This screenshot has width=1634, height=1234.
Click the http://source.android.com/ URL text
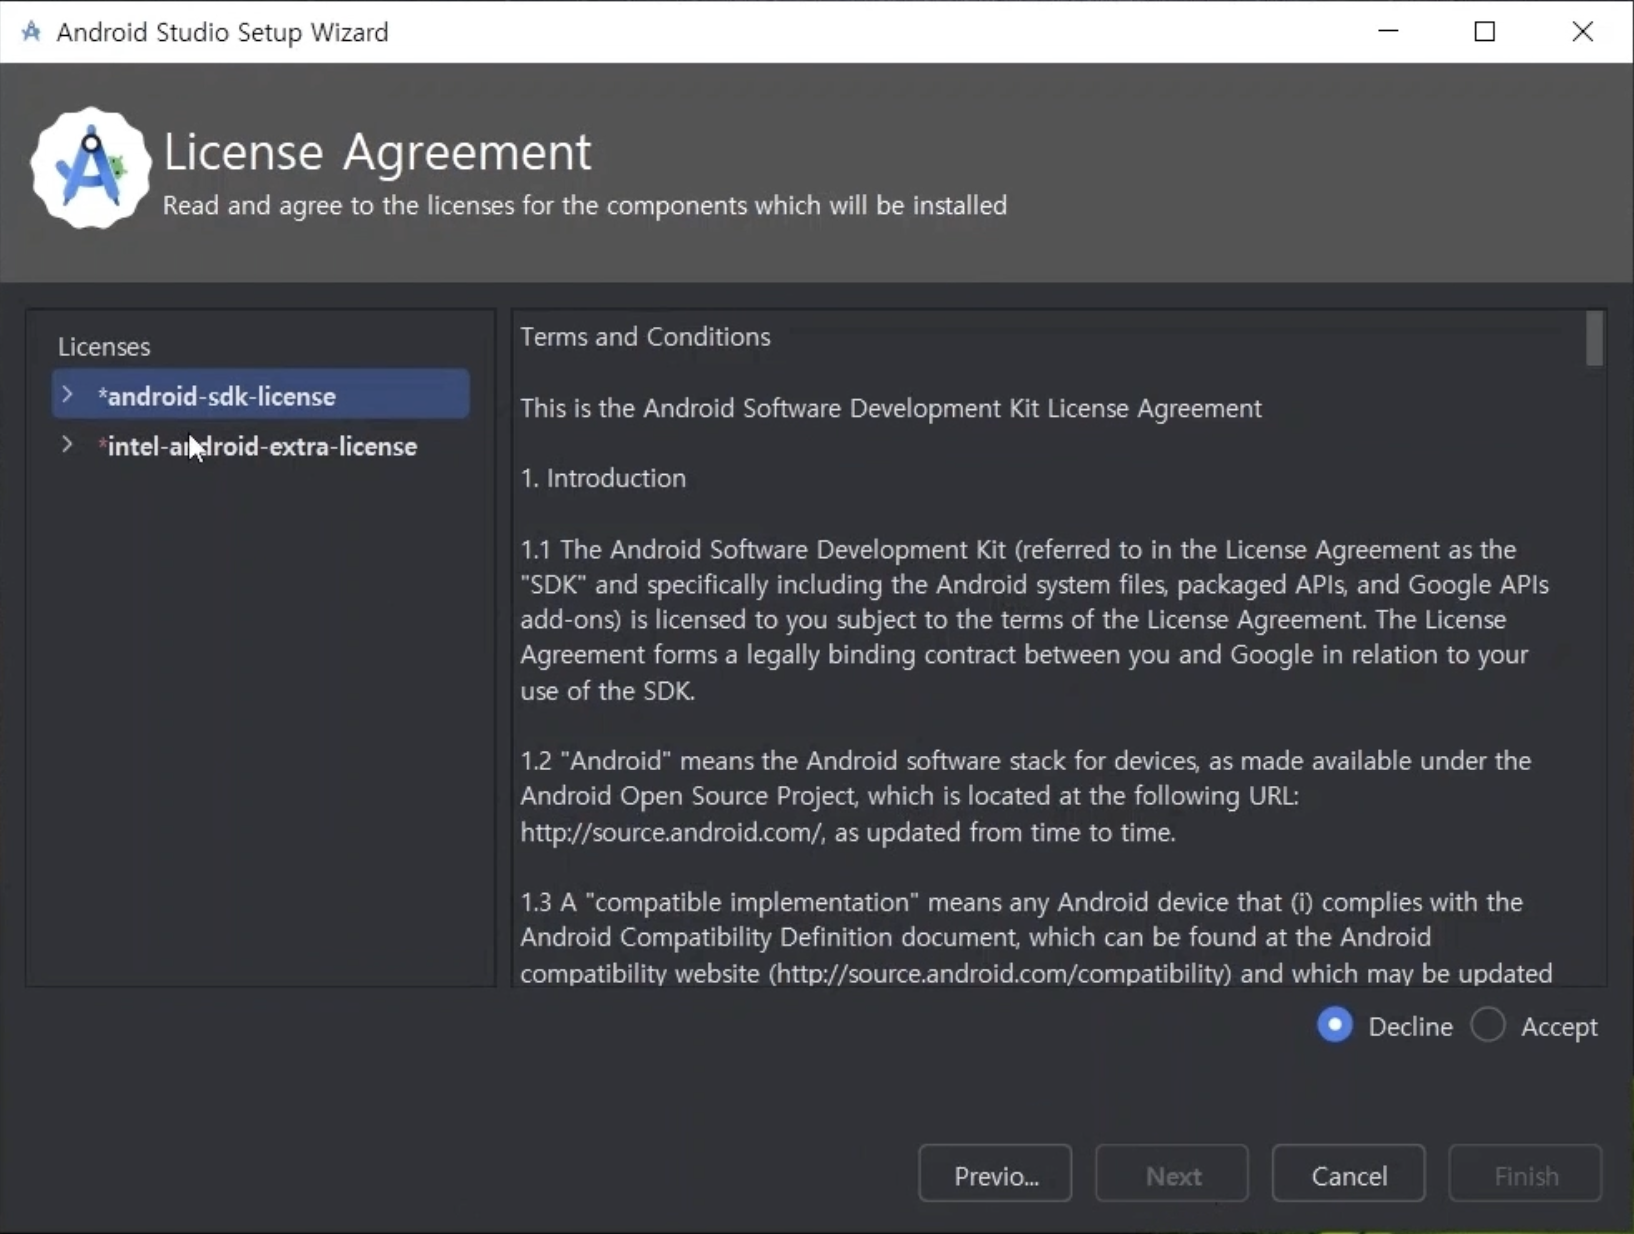click(672, 832)
